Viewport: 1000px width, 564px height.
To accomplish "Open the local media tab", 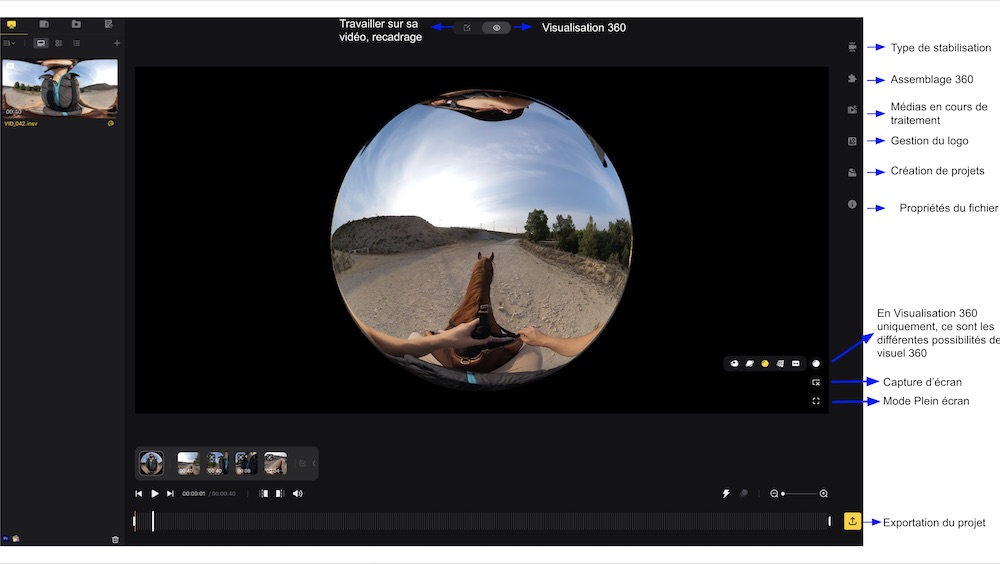I will coord(11,24).
